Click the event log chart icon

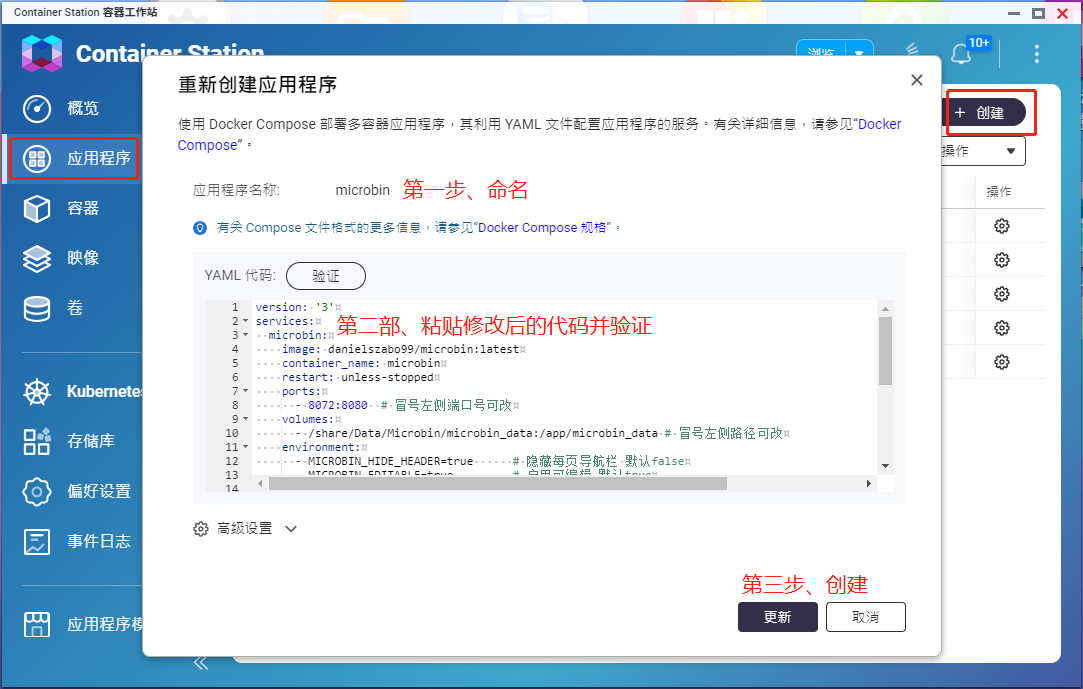pyautogui.click(x=37, y=542)
